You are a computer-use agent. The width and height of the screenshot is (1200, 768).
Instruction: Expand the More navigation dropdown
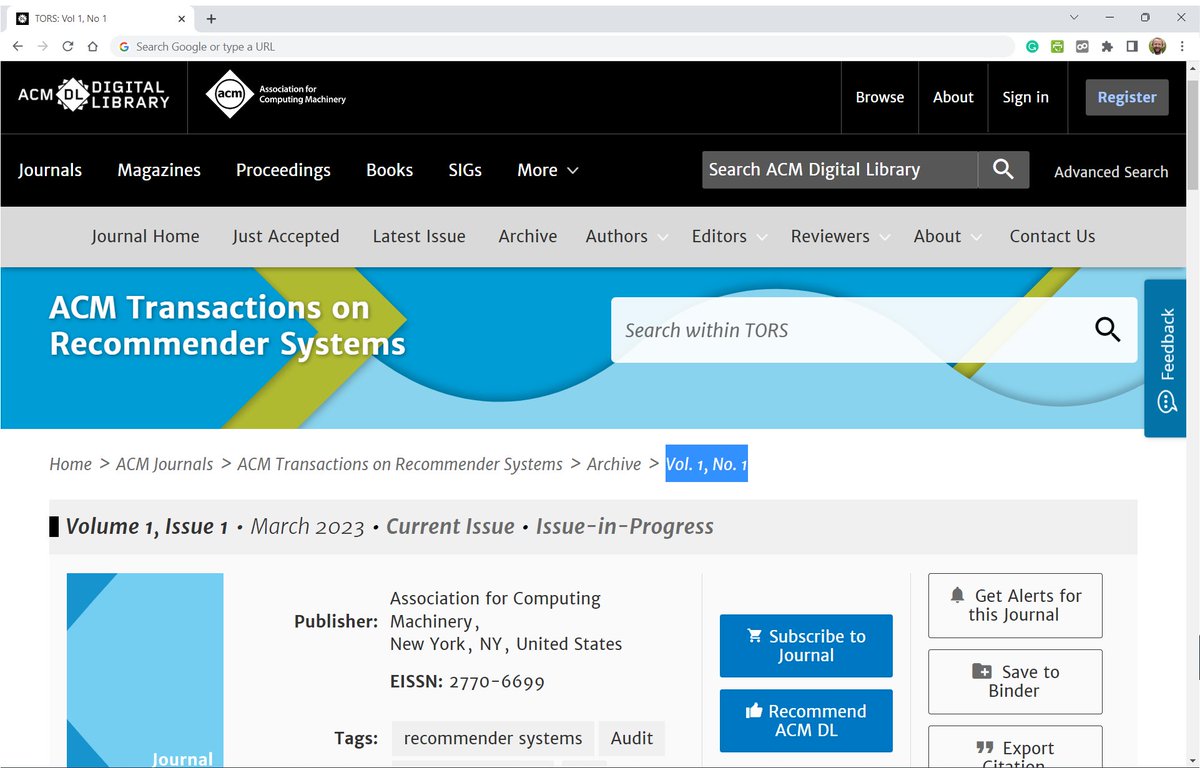click(547, 170)
